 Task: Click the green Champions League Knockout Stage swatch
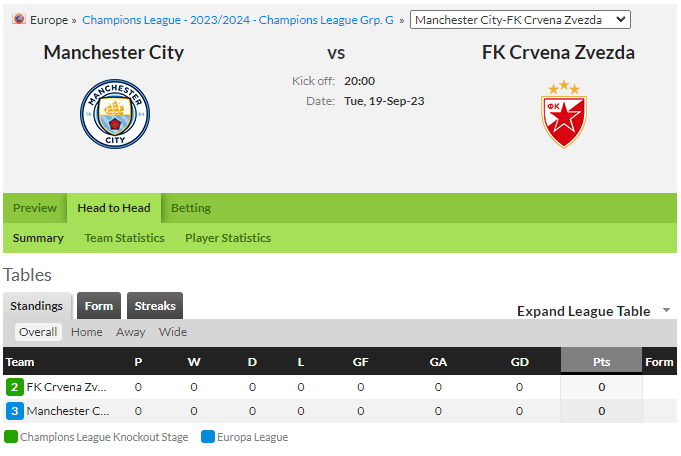(x=11, y=436)
